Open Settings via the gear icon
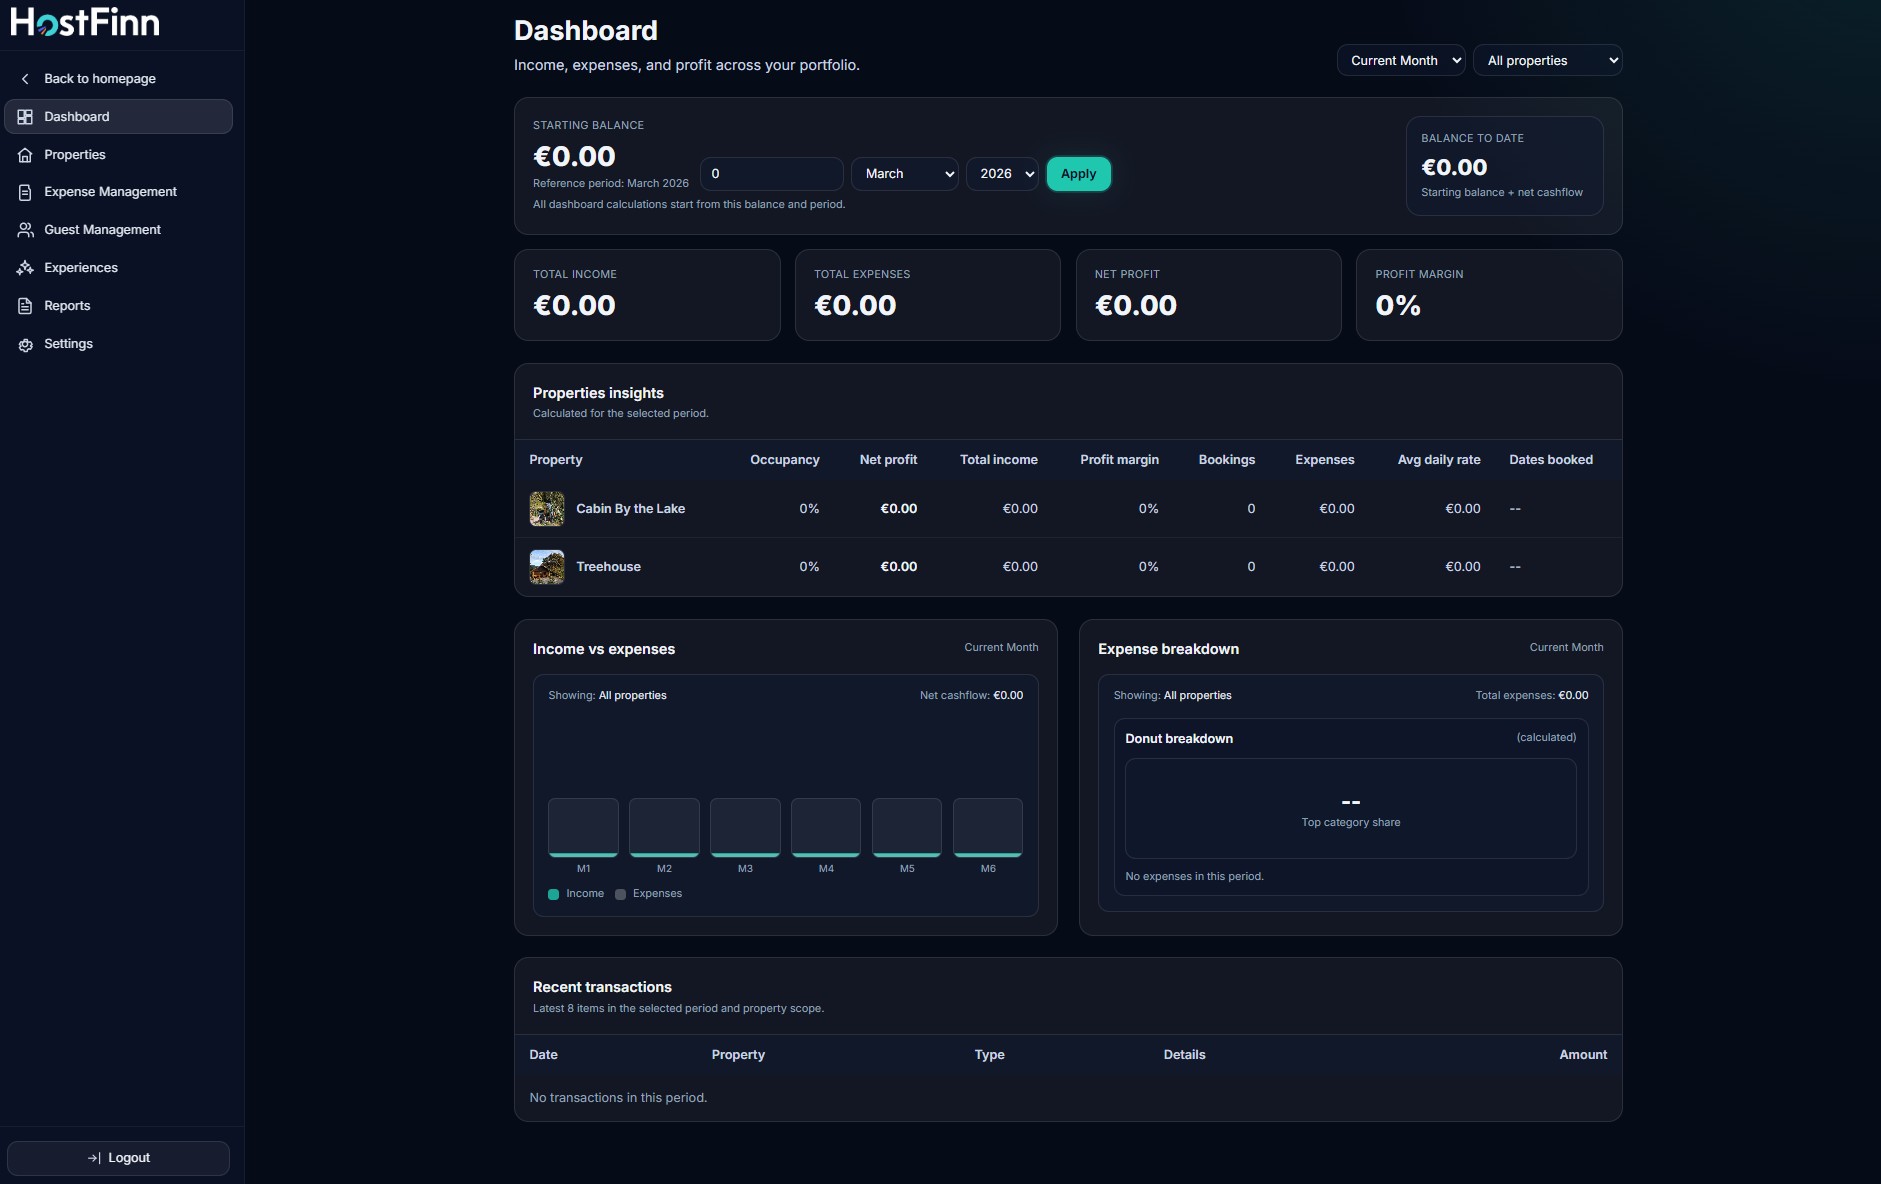This screenshot has width=1881, height=1184. [24, 343]
